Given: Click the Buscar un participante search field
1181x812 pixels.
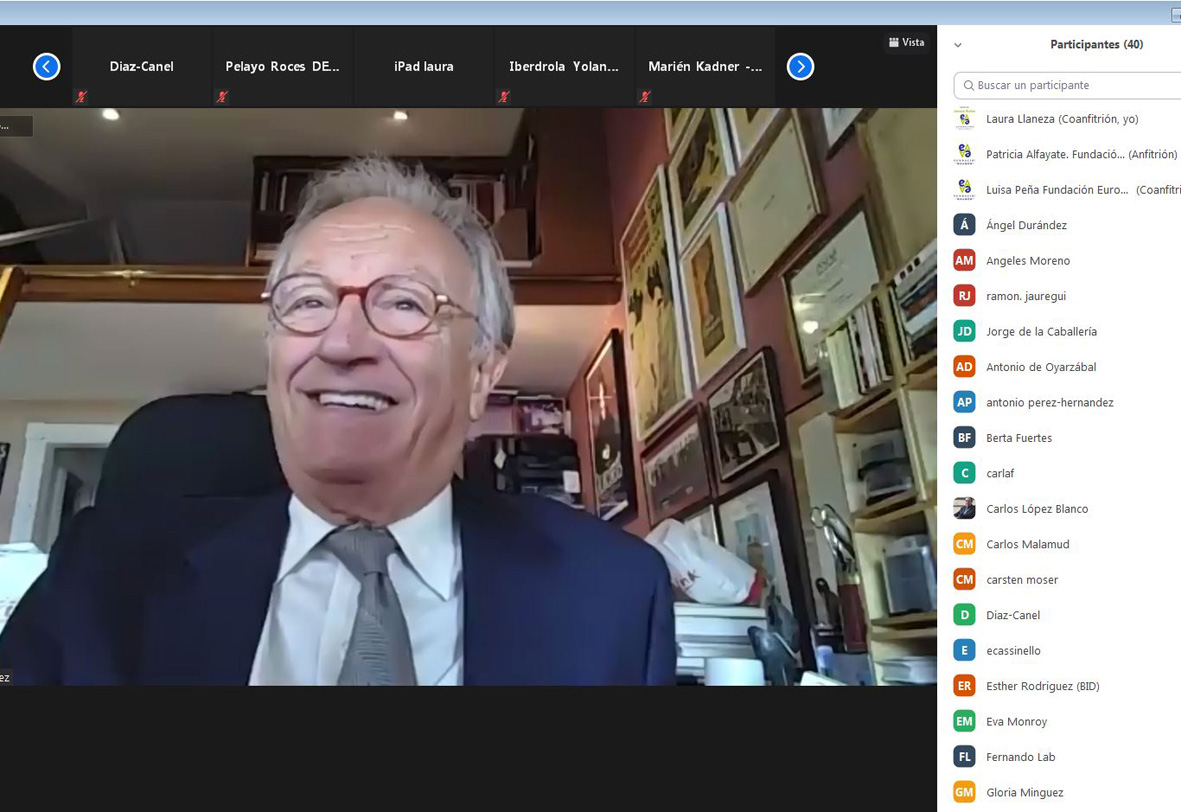Looking at the screenshot, I should [x=1070, y=86].
